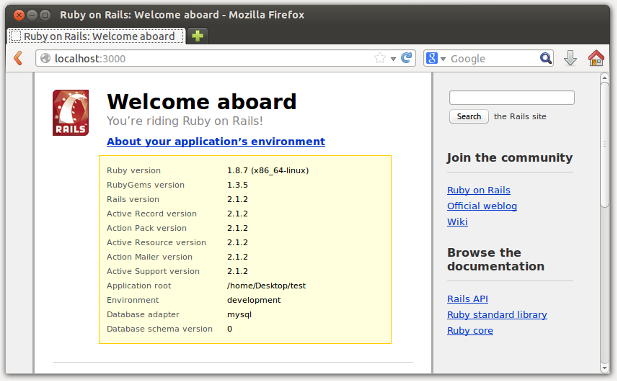Maximize the Firefox window
Viewport: 617px width, 381px height.
(x=45, y=15)
